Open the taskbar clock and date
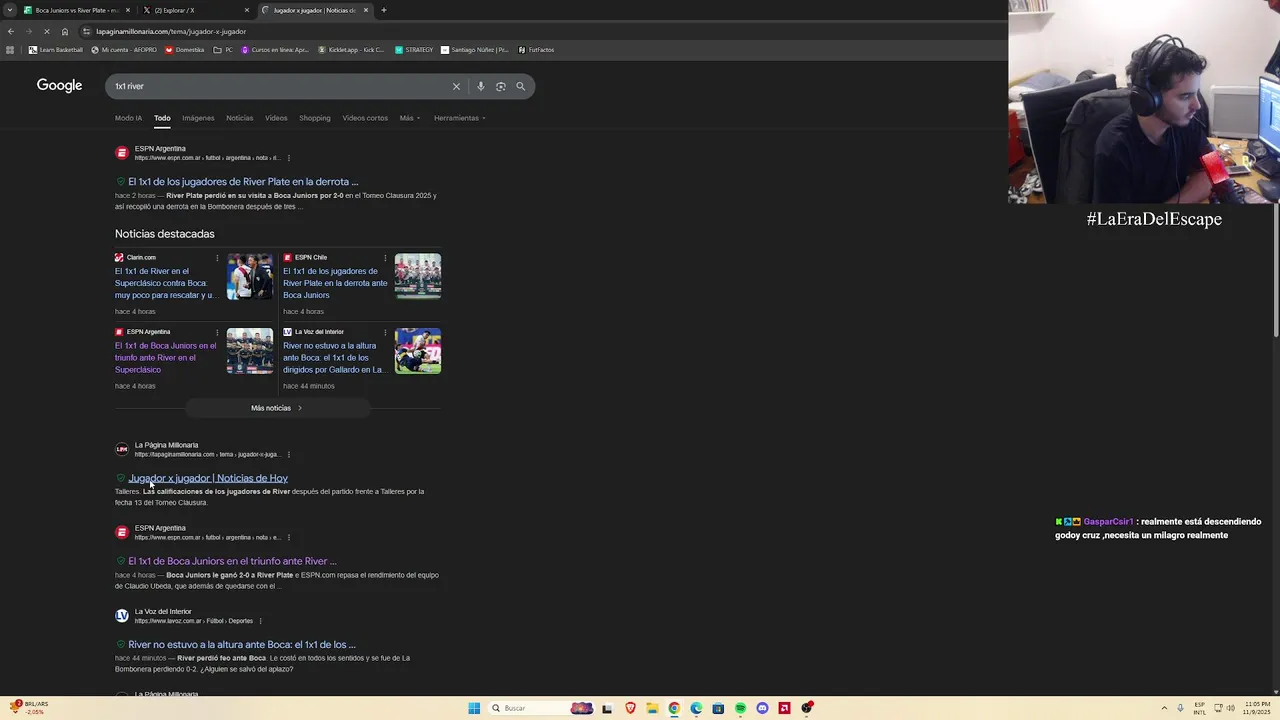The width and height of the screenshot is (1280, 720). [1257, 708]
